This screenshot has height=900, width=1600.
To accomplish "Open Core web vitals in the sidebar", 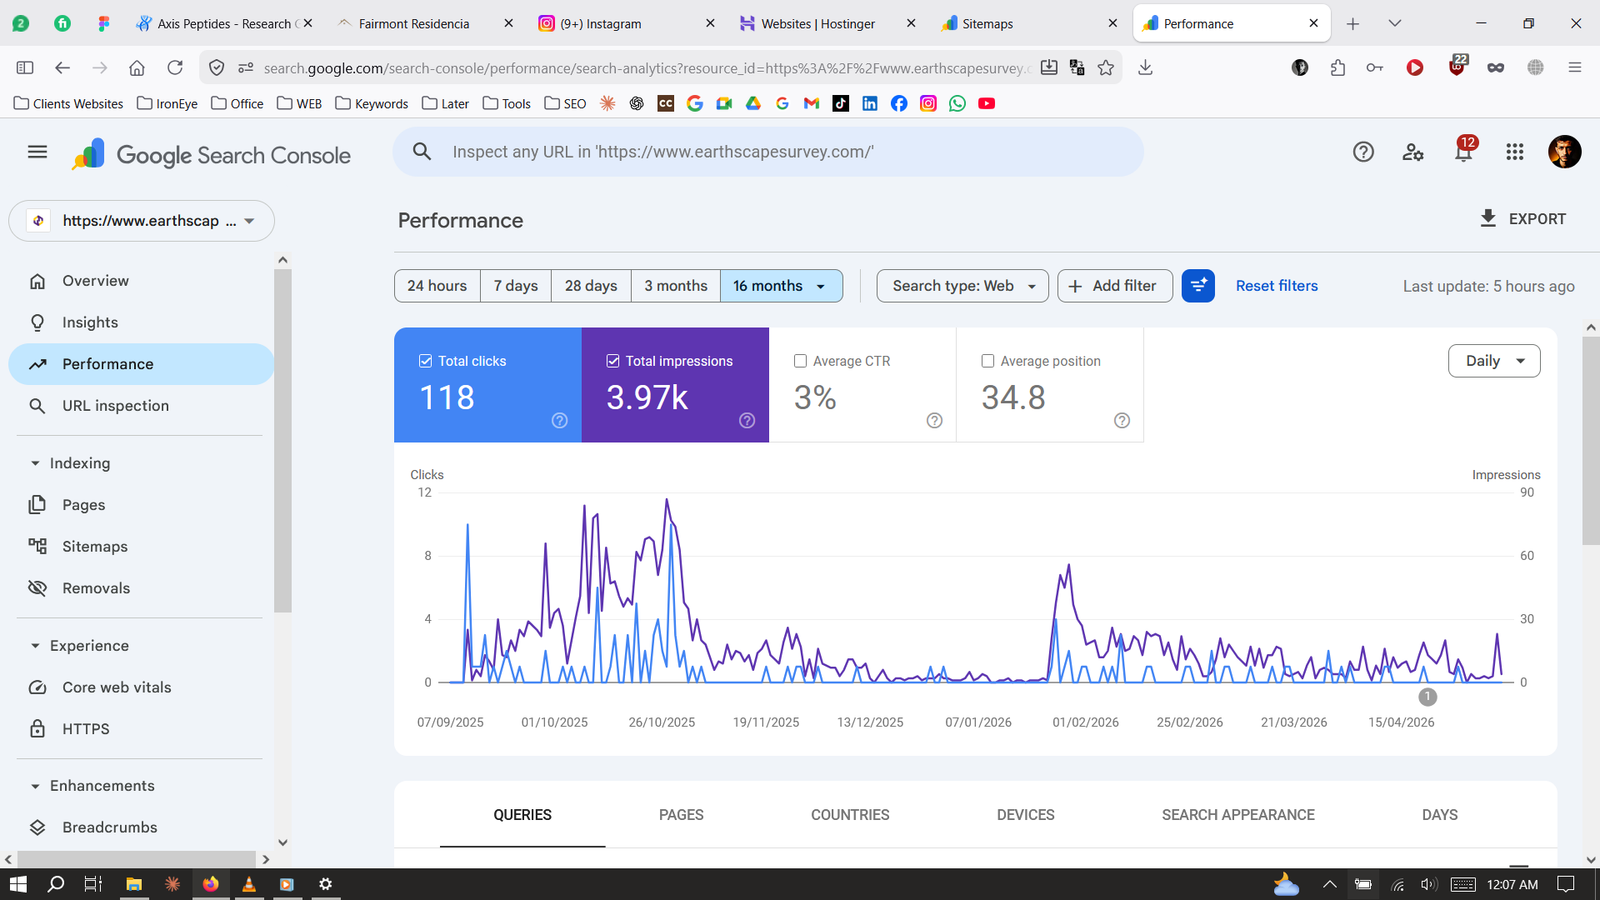I will (141, 688).
